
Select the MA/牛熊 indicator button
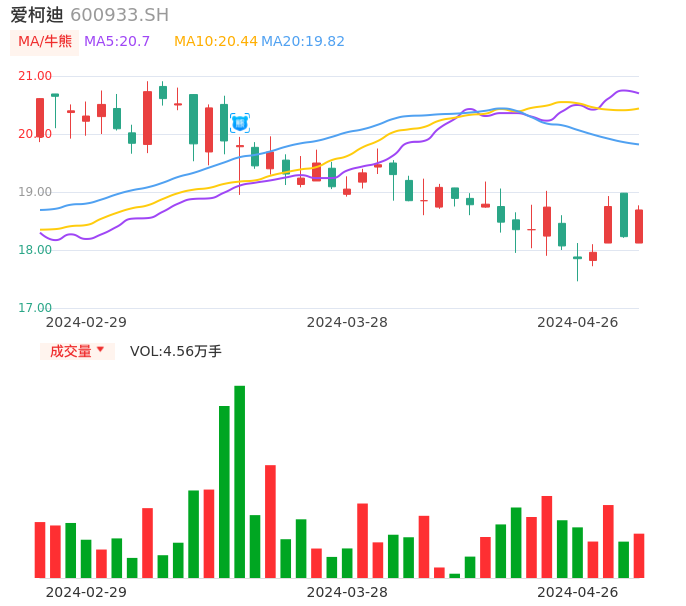pyautogui.click(x=45, y=42)
